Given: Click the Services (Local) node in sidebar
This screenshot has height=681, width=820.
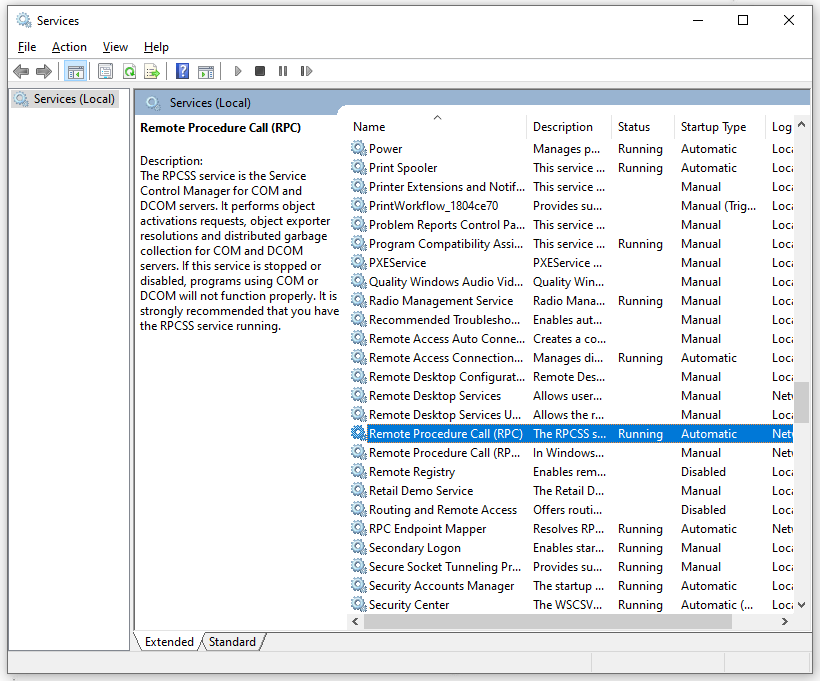Looking at the screenshot, I should [71, 98].
